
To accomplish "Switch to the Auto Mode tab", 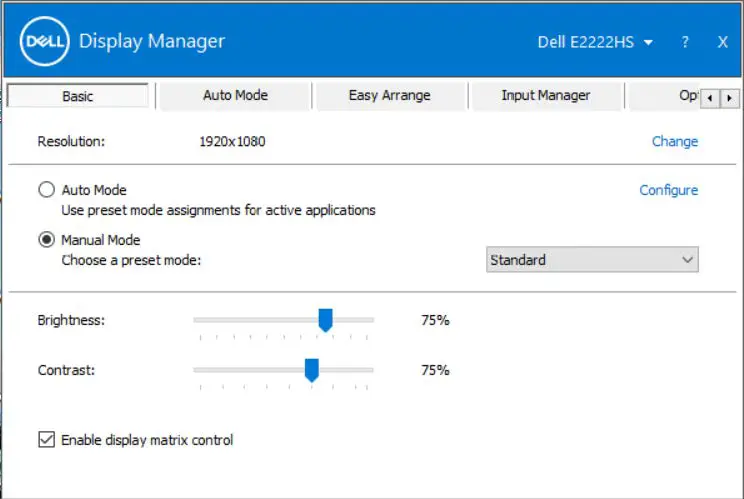I will click(x=235, y=96).
